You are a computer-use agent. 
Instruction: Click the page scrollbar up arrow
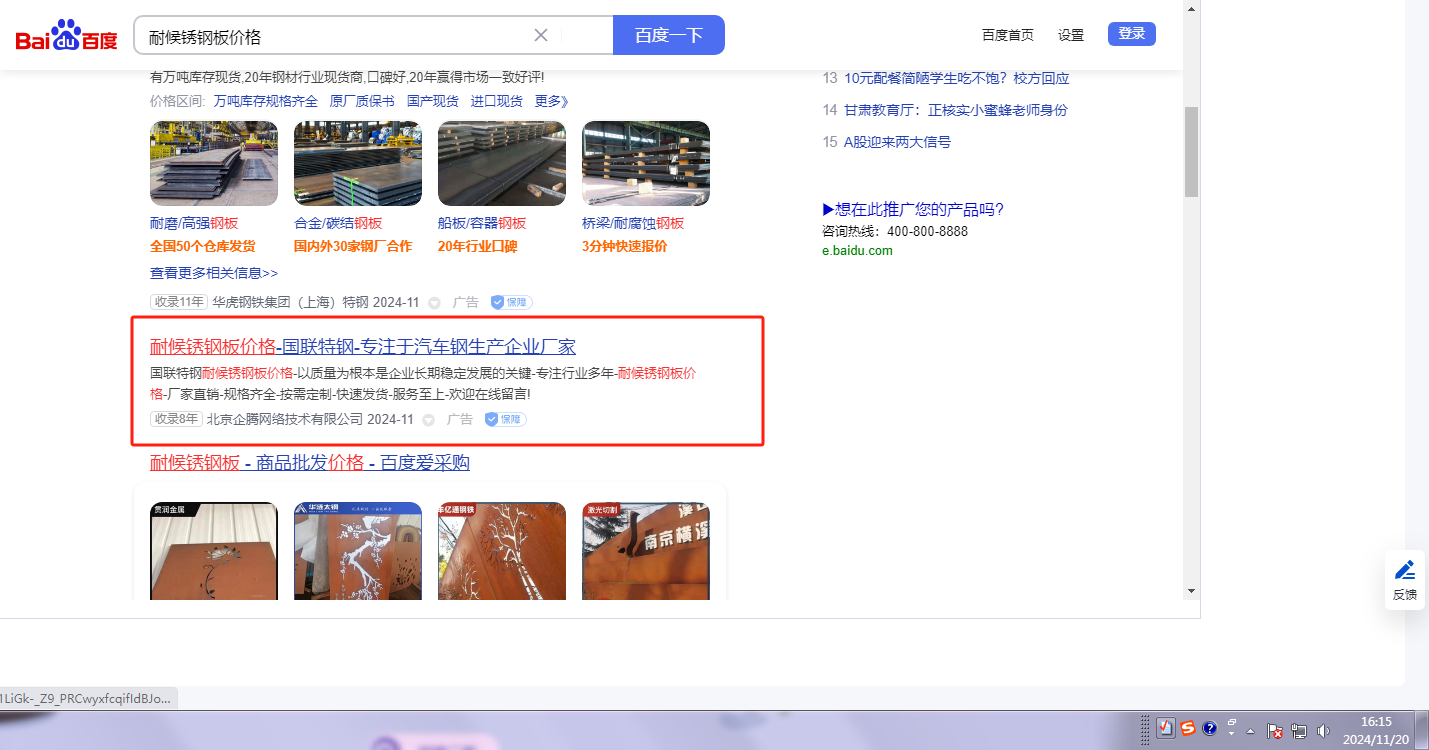1191,9
